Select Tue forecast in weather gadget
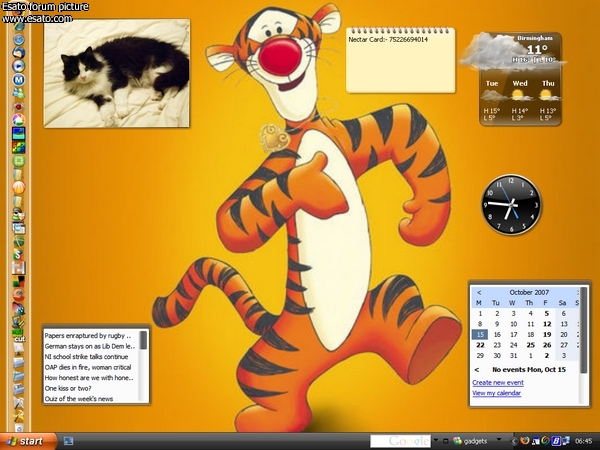Viewport: 600px width, 450px height. tap(492, 102)
